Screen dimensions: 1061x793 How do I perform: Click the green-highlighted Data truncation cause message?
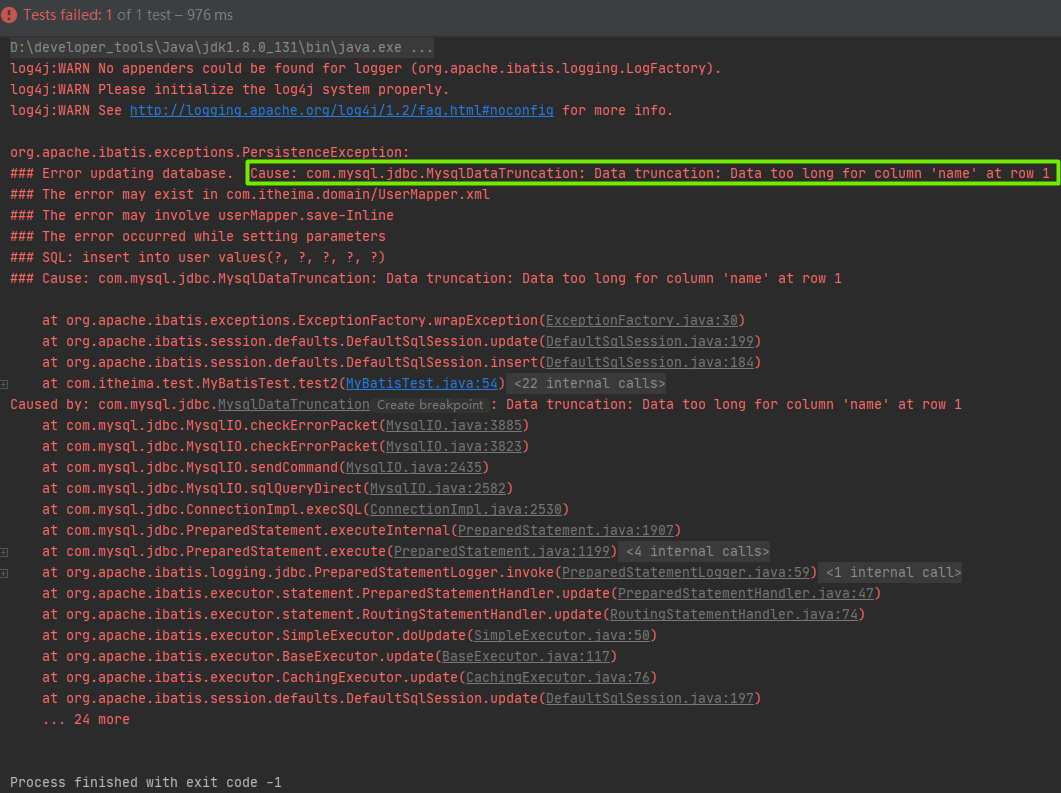pos(651,173)
